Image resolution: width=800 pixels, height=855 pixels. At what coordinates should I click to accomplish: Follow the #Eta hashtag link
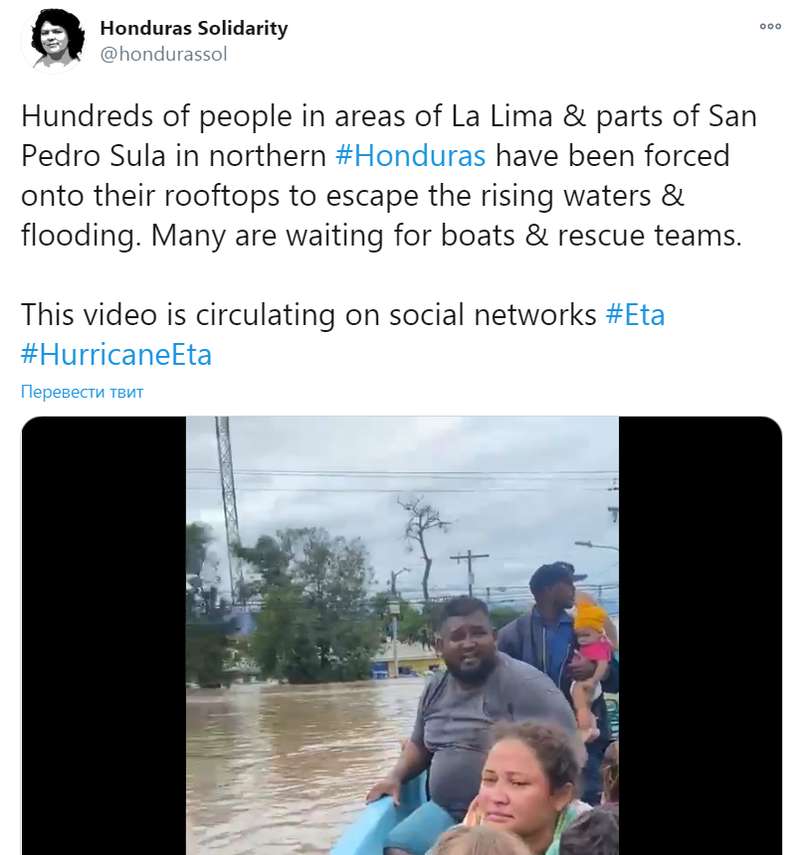[635, 315]
